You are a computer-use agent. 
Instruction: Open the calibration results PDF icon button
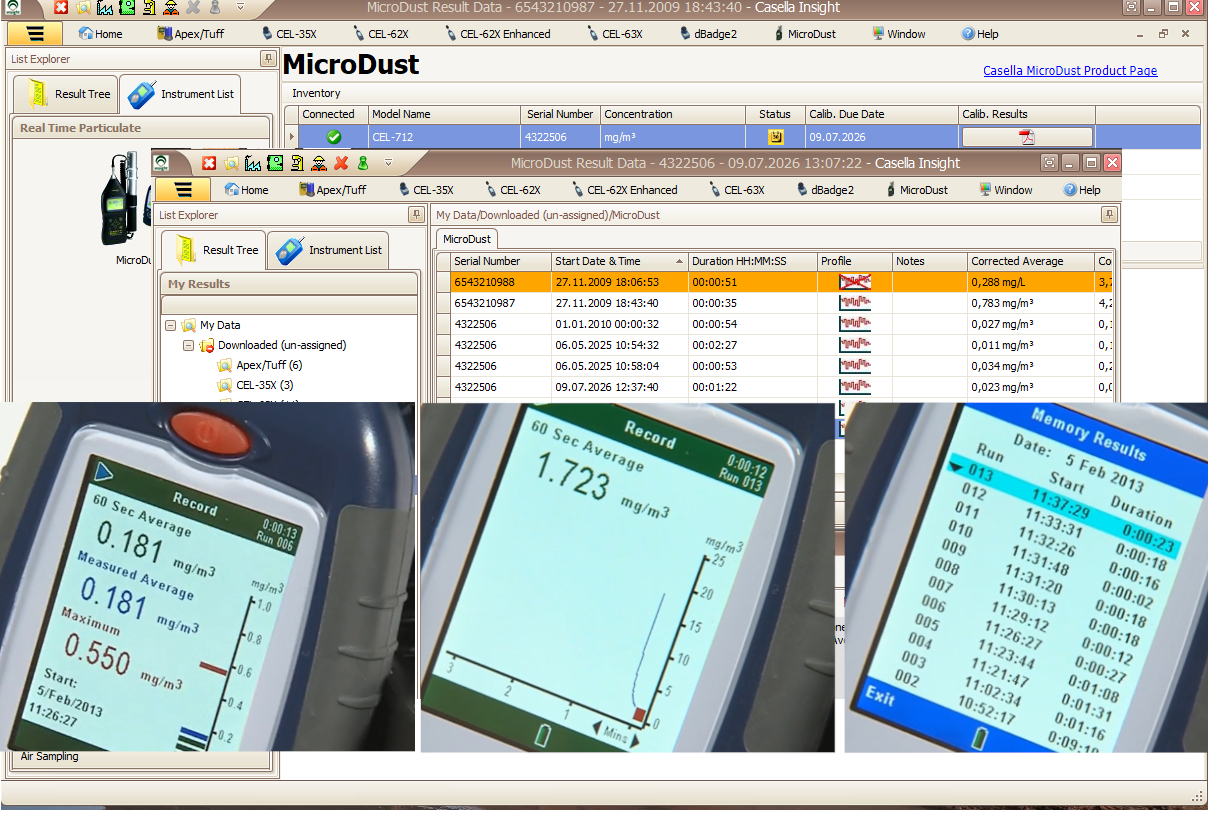click(x=1027, y=137)
